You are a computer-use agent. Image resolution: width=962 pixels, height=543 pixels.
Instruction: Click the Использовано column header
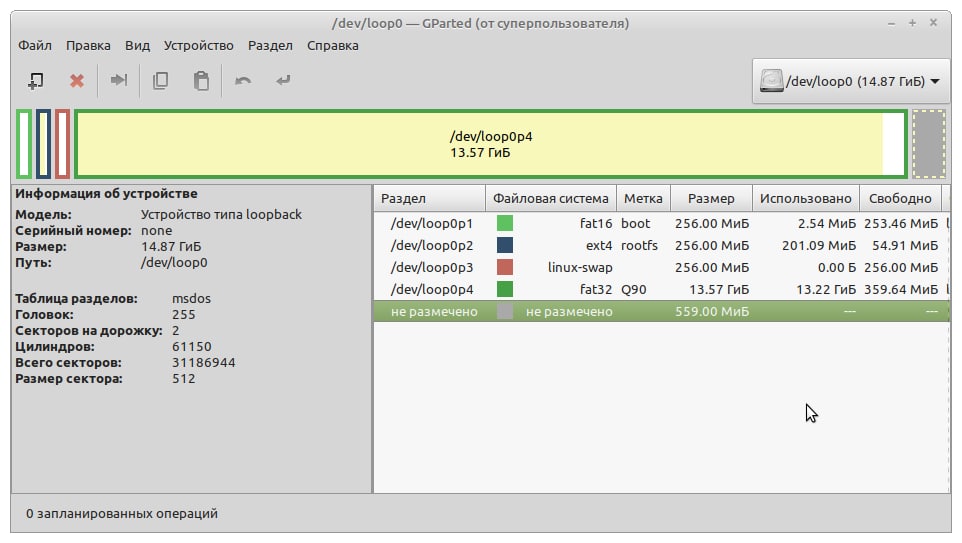tap(806, 198)
